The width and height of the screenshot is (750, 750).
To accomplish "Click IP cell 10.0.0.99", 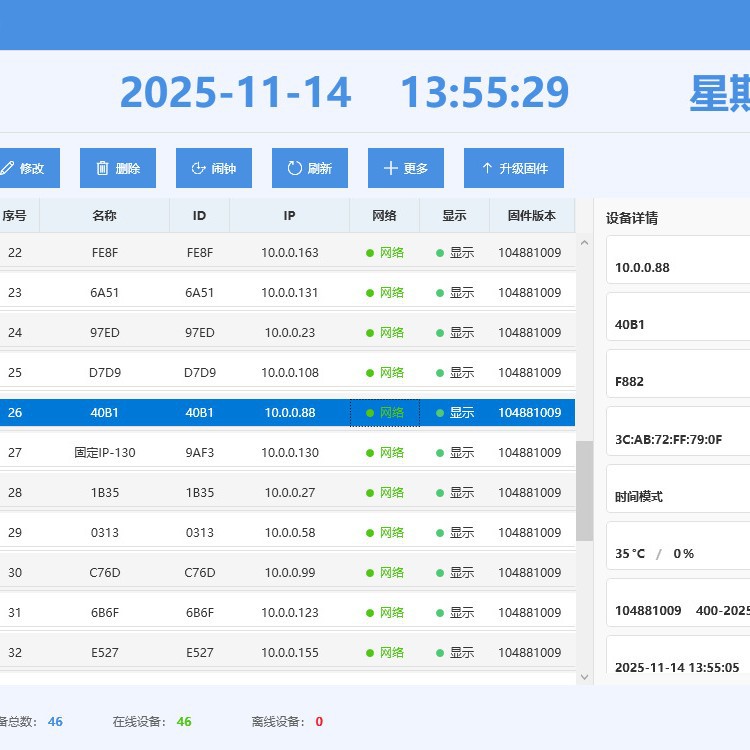I will pyautogui.click(x=290, y=573).
